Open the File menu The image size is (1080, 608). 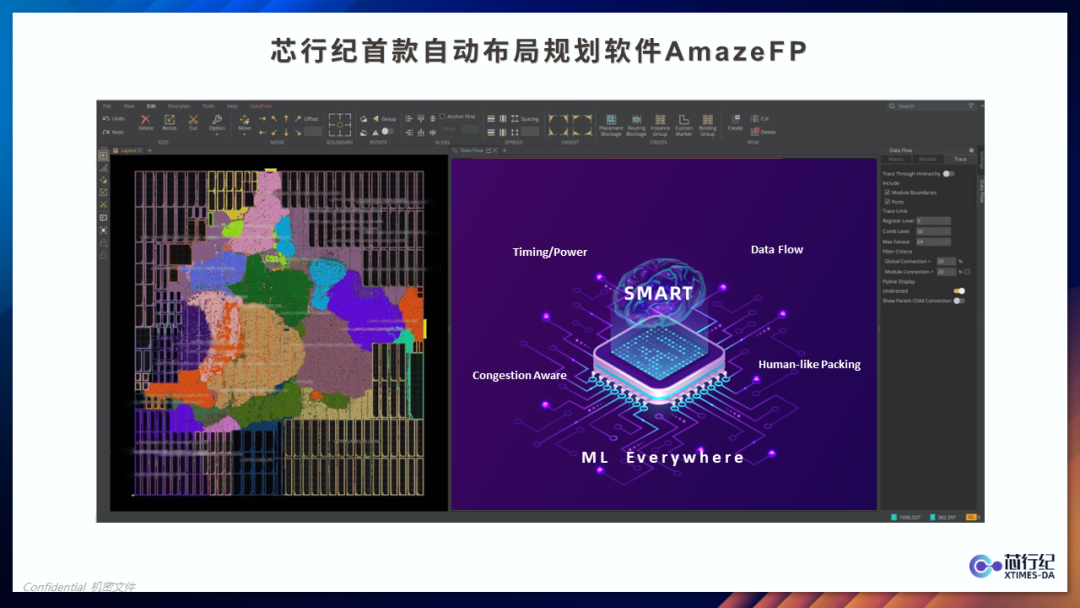(x=107, y=106)
